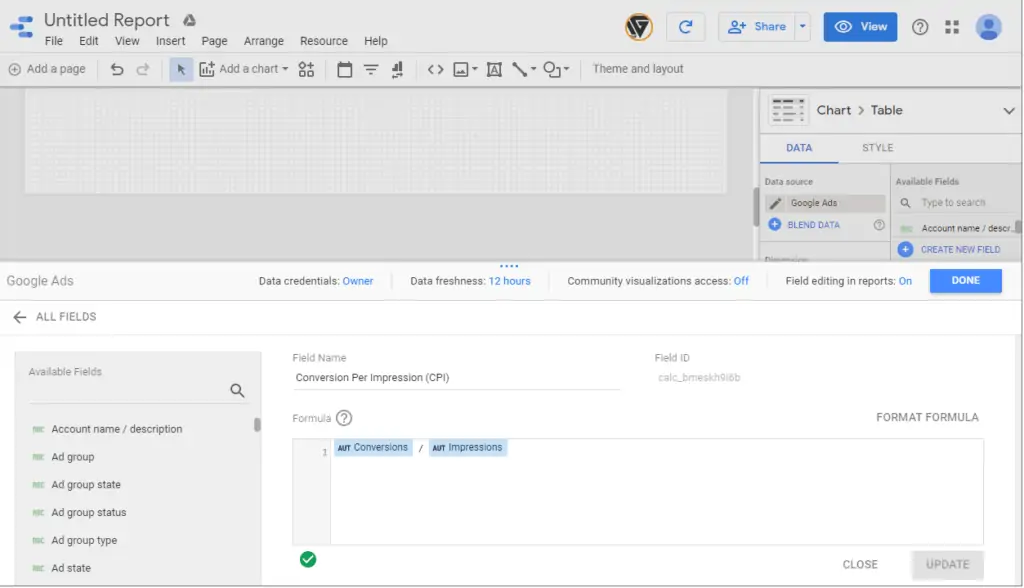The width and height of the screenshot is (1024, 588).
Task: Click the selection arrow tool
Action: click(181, 69)
